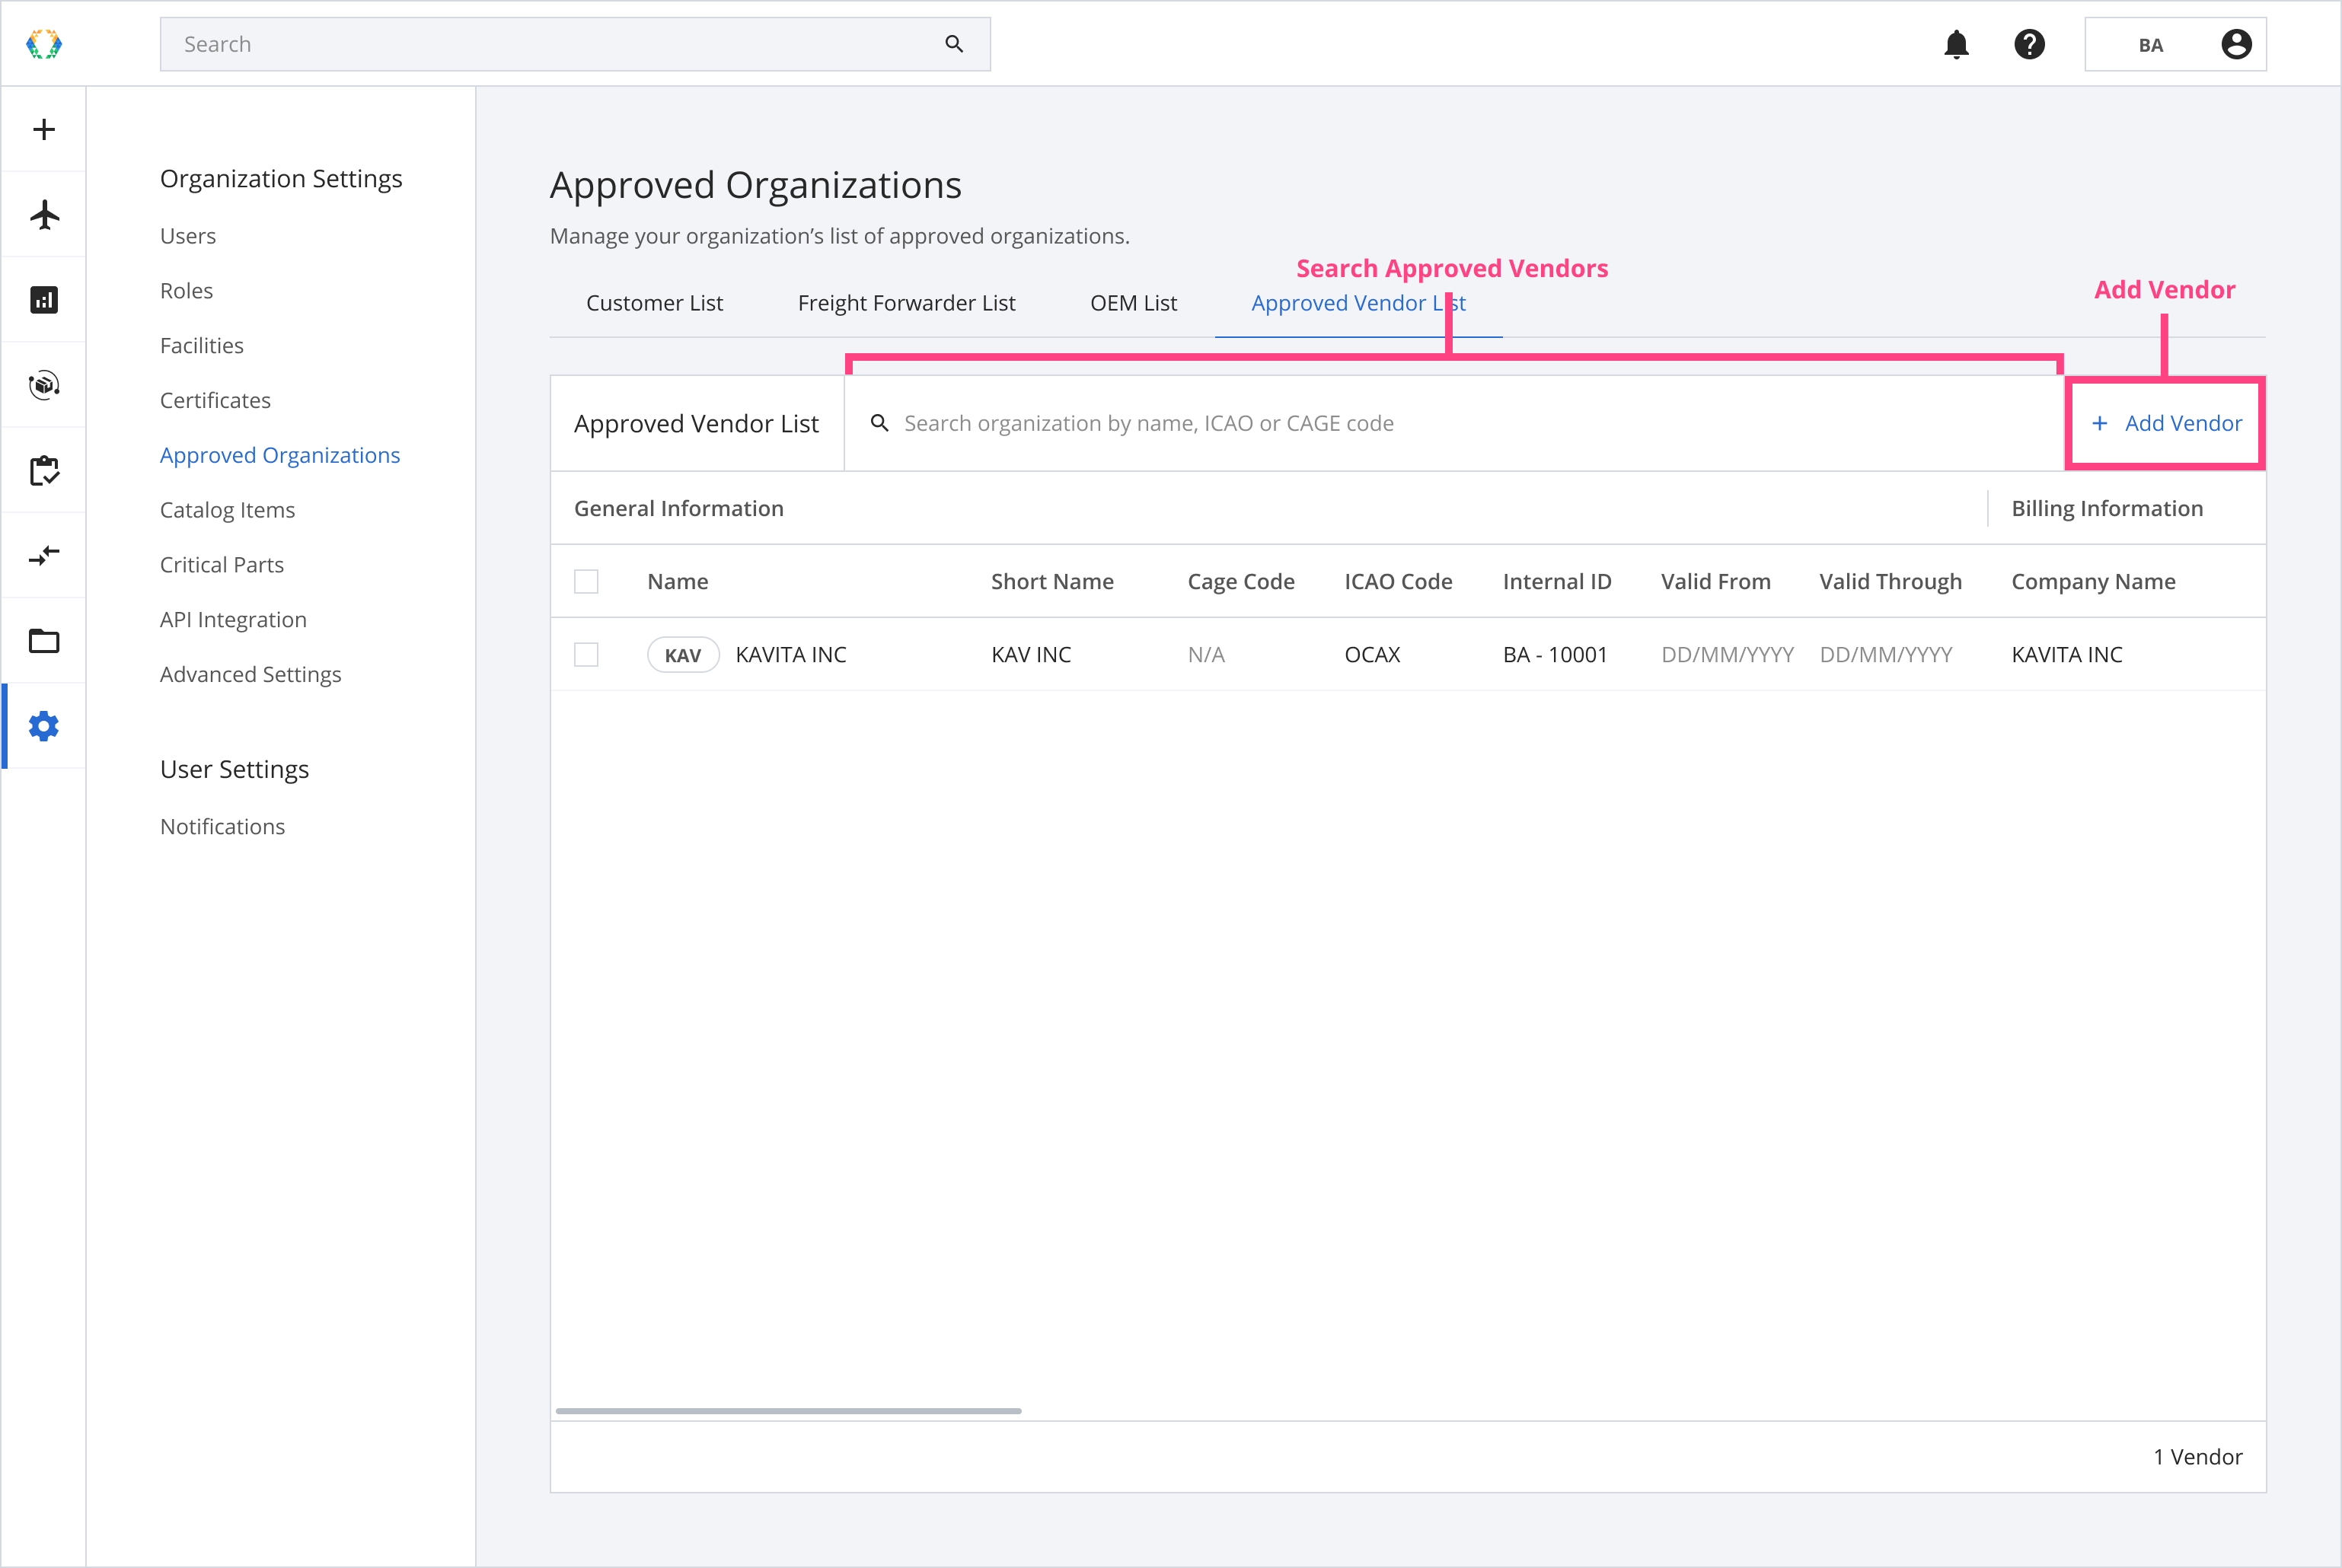Click the Valid Through column header
The height and width of the screenshot is (1568, 2342).
(1890, 582)
